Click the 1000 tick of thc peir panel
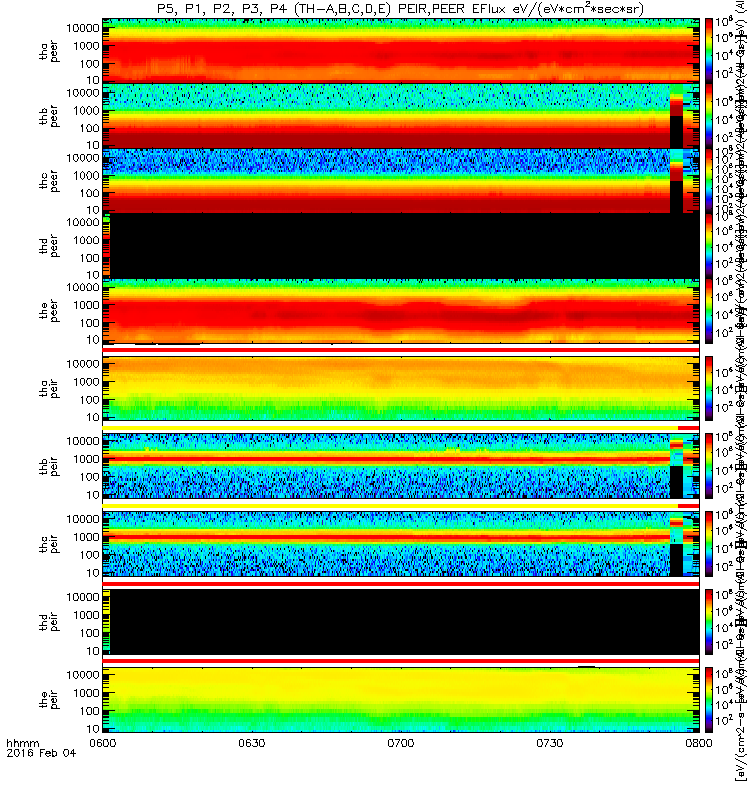 coord(86,537)
